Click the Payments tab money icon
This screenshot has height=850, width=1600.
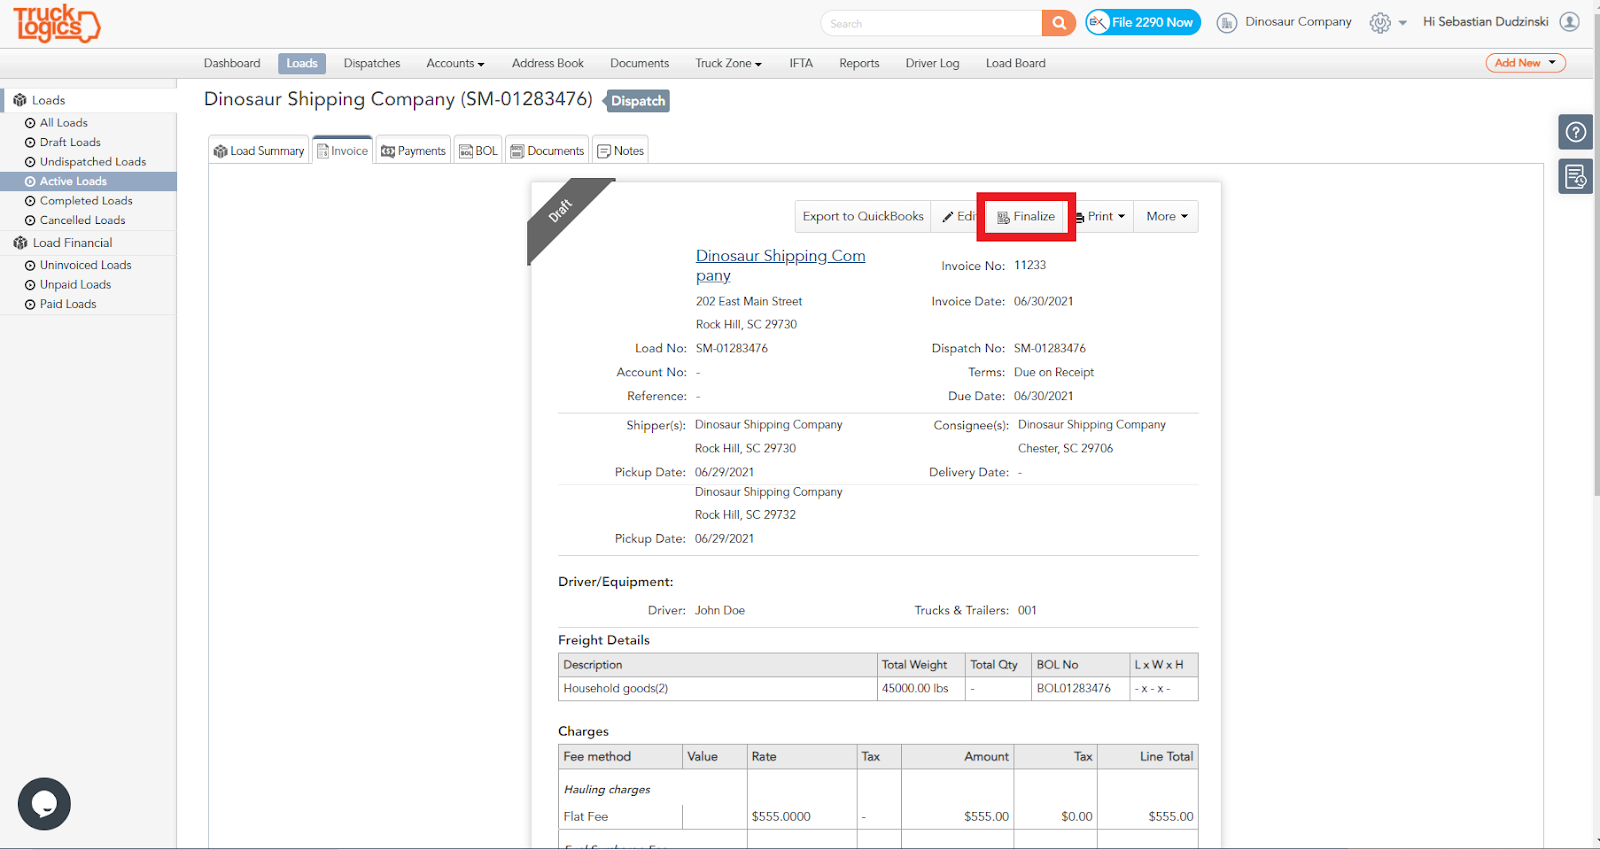tap(388, 151)
